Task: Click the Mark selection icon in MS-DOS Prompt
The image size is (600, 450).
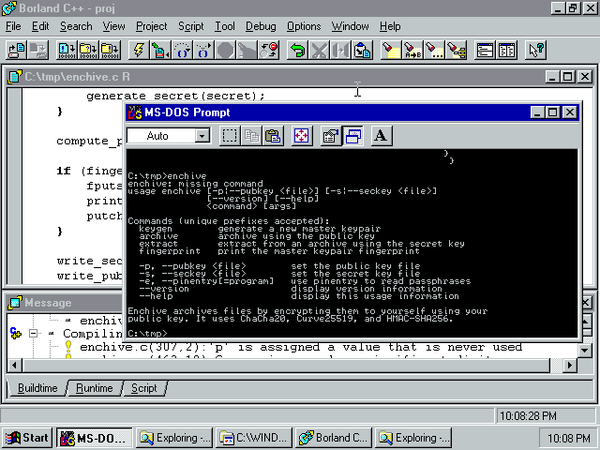Action: (x=230, y=136)
